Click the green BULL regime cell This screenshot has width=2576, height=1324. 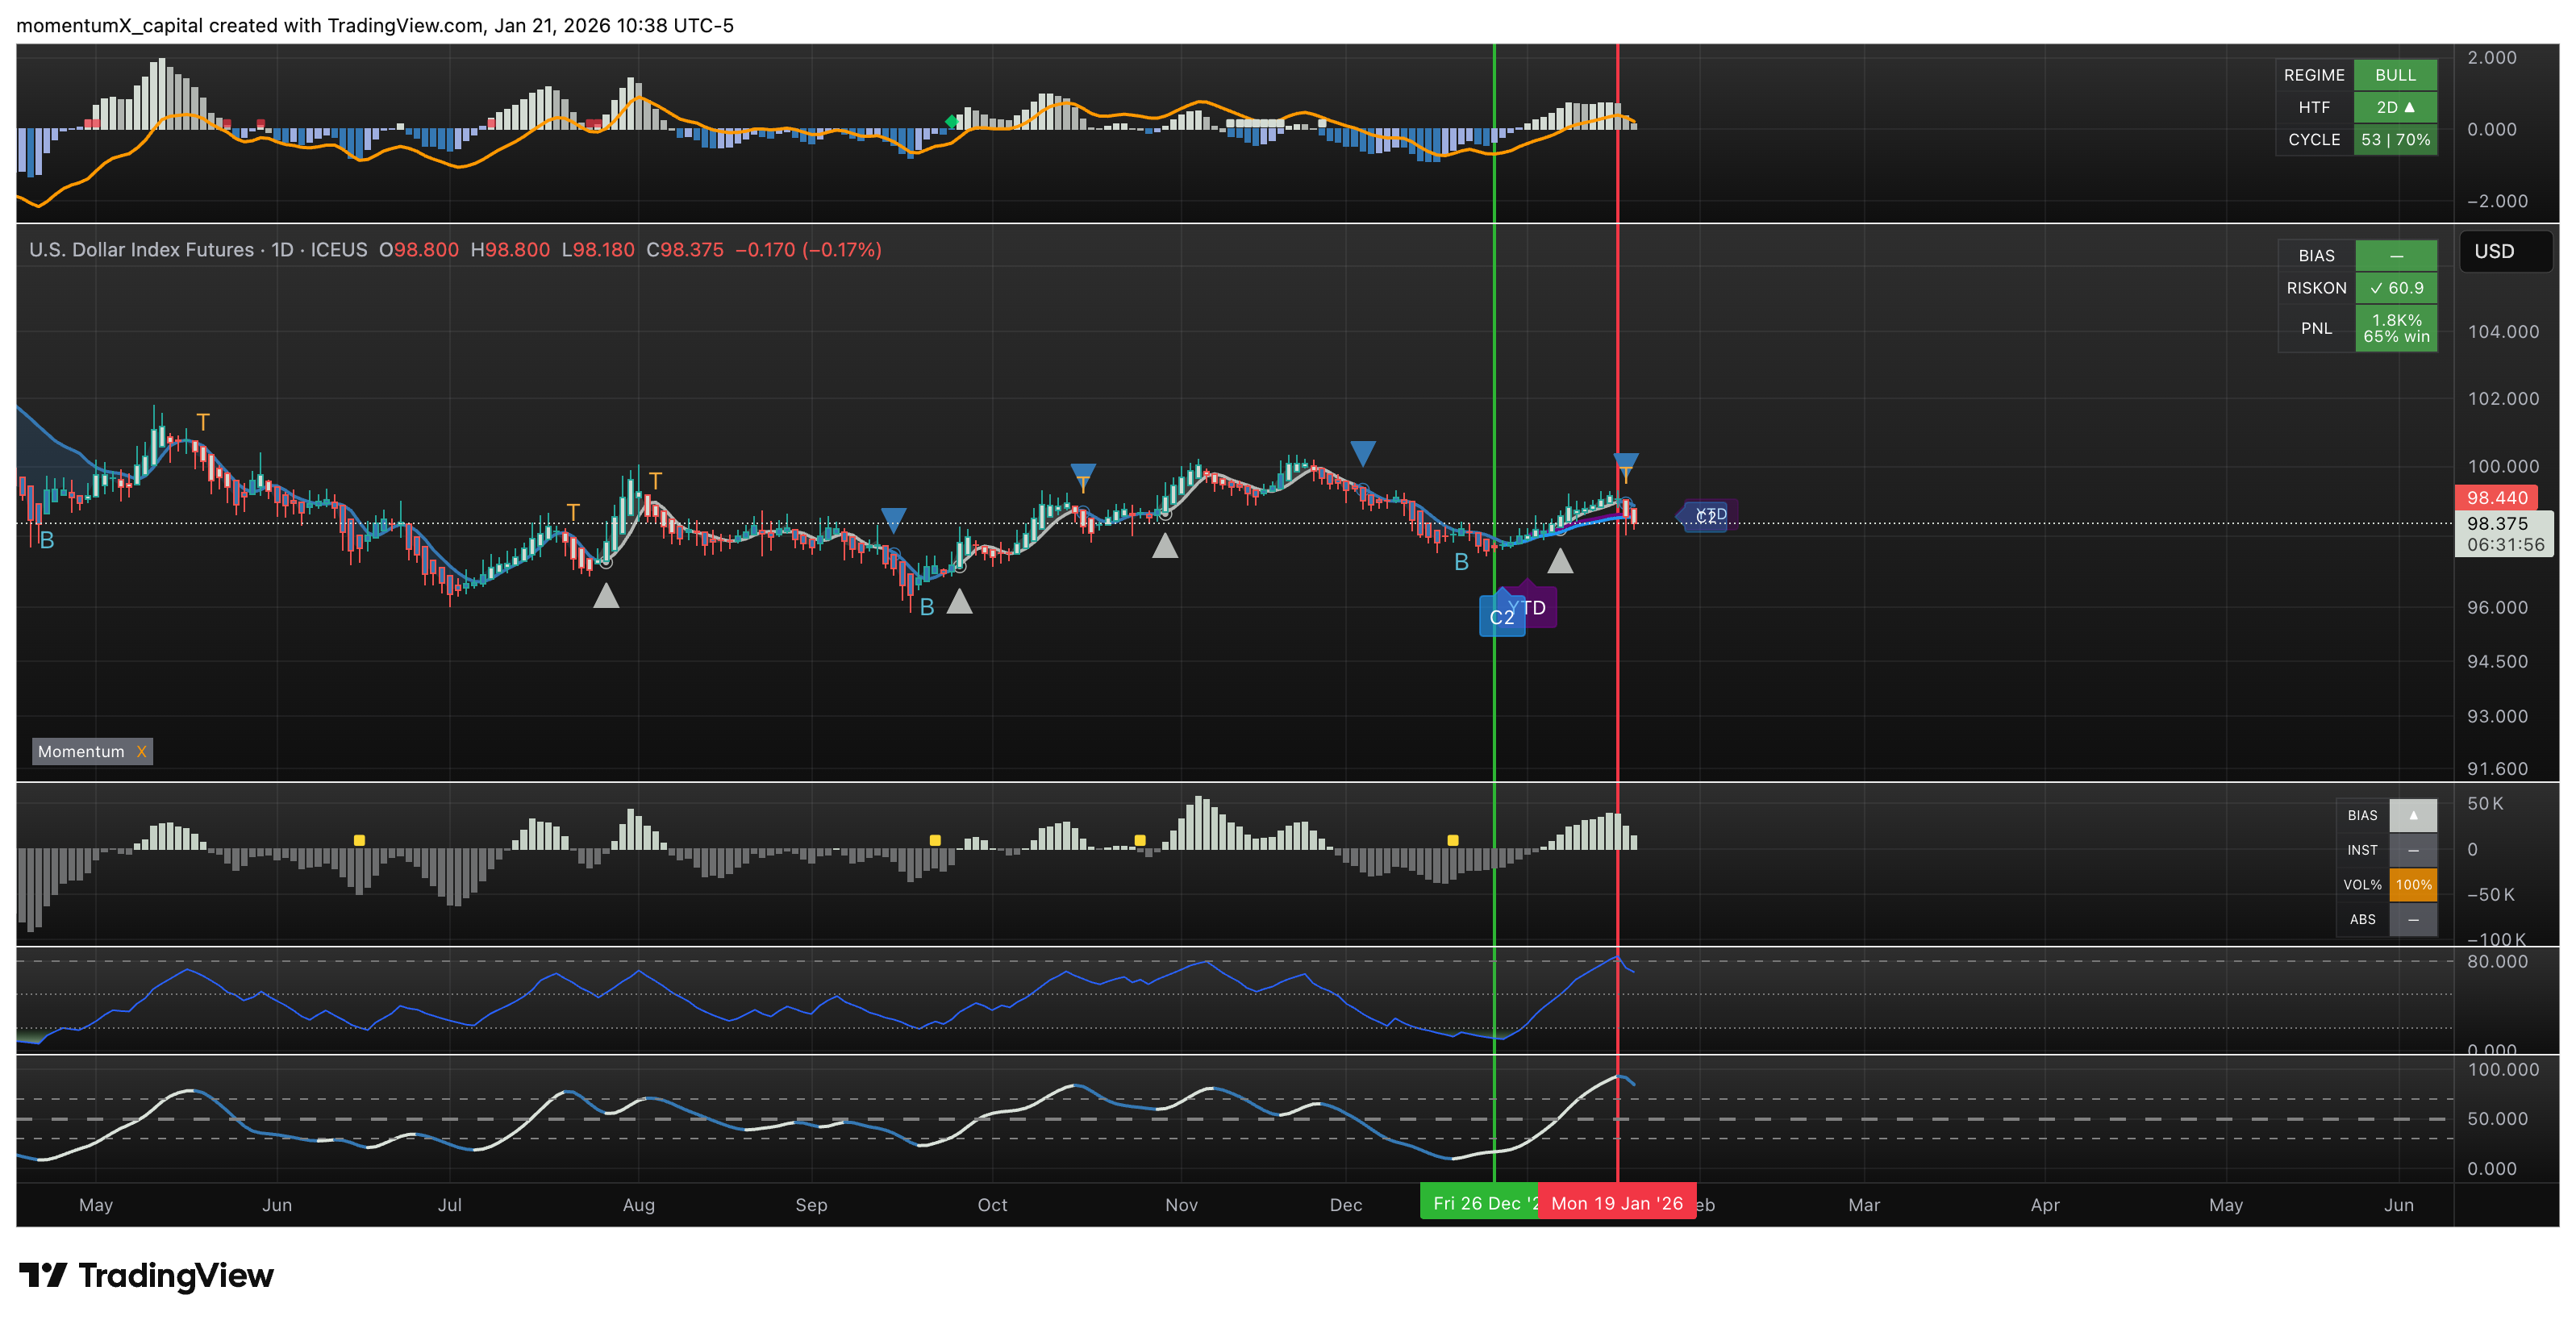pyautogui.click(x=2395, y=75)
